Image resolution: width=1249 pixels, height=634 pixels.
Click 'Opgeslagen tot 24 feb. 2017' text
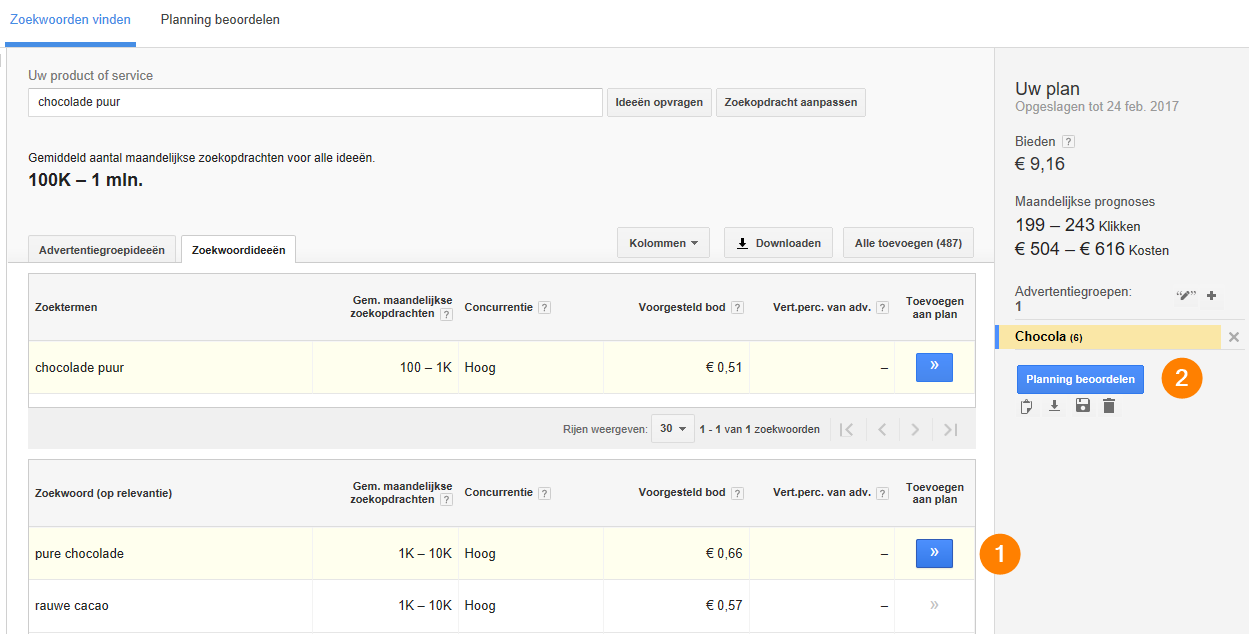tap(1097, 106)
